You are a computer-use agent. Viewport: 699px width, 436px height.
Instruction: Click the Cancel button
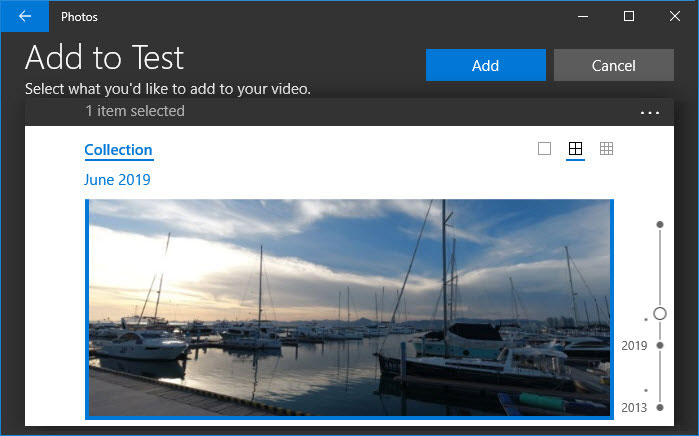point(613,65)
